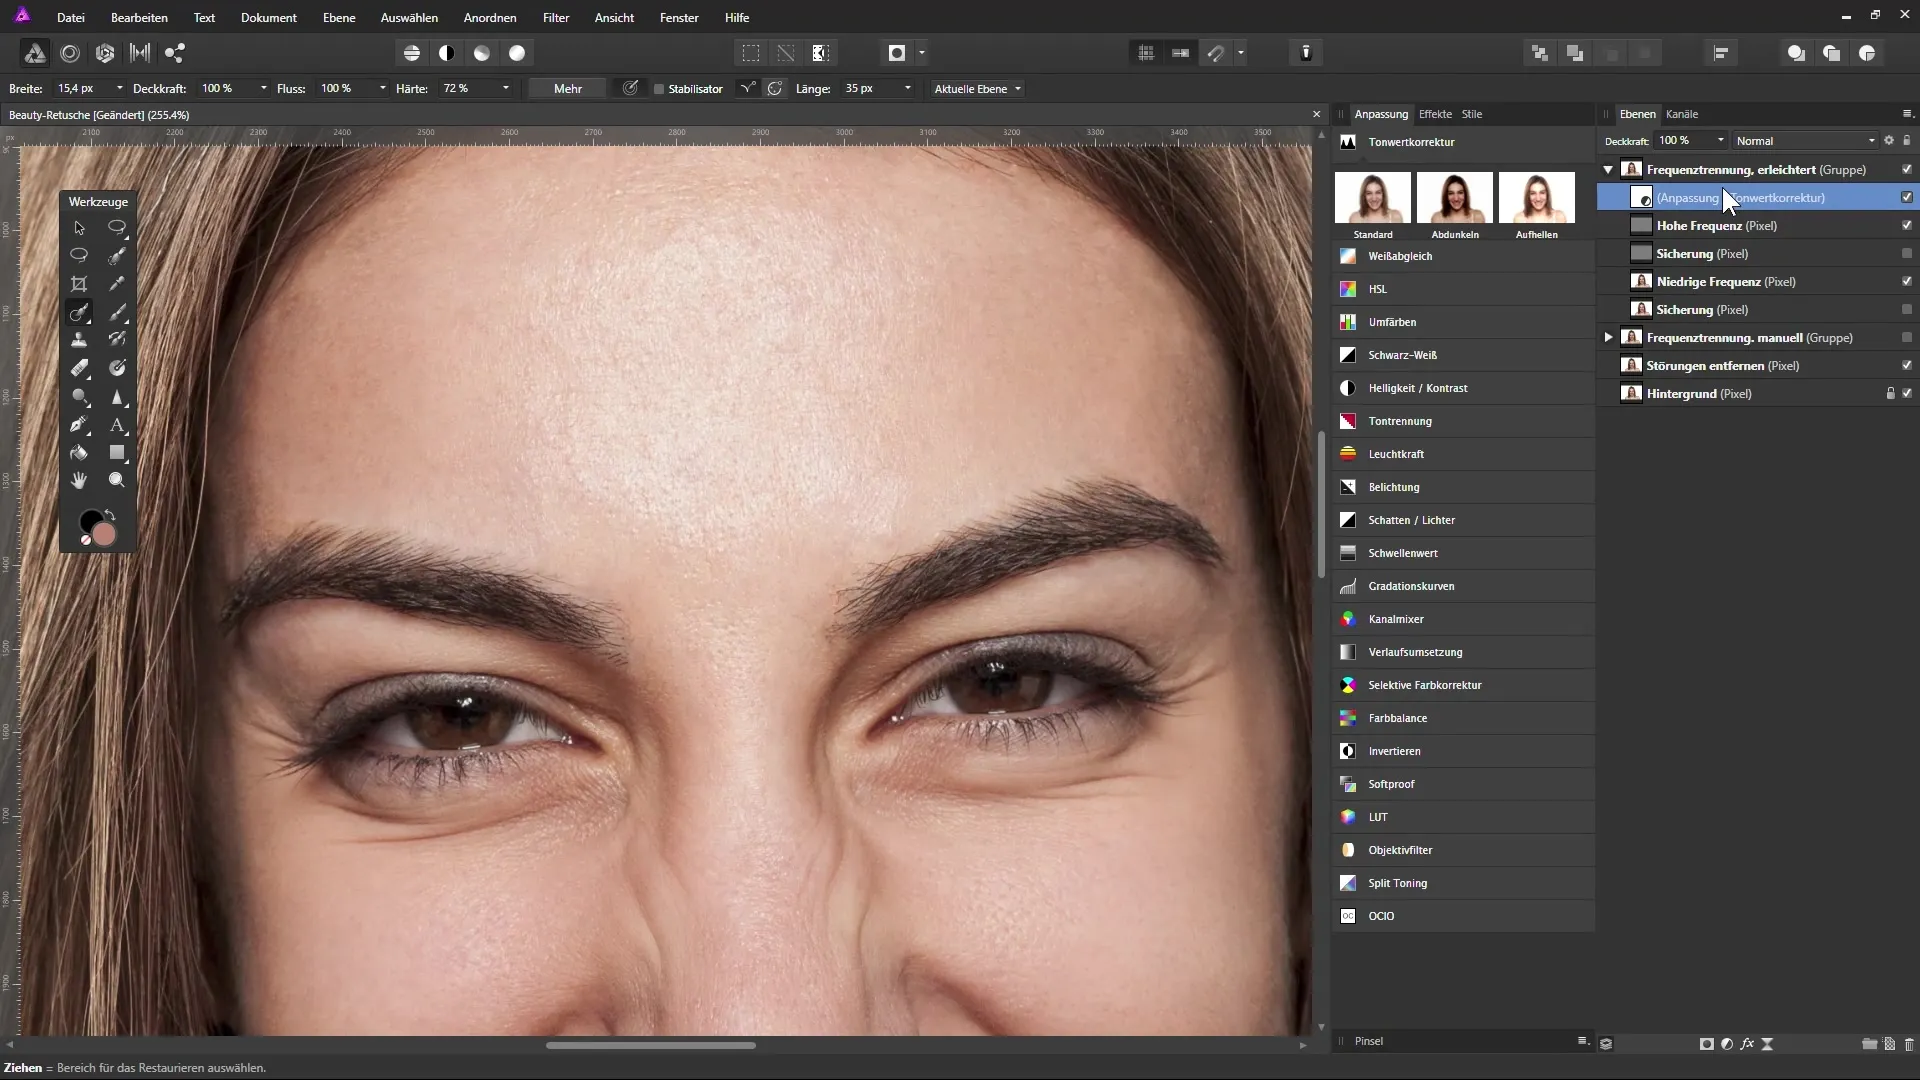This screenshot has height=1080, width=1920.
Task: Expand Frequenztrennung manuell group
Action: tap(1608, 338)
